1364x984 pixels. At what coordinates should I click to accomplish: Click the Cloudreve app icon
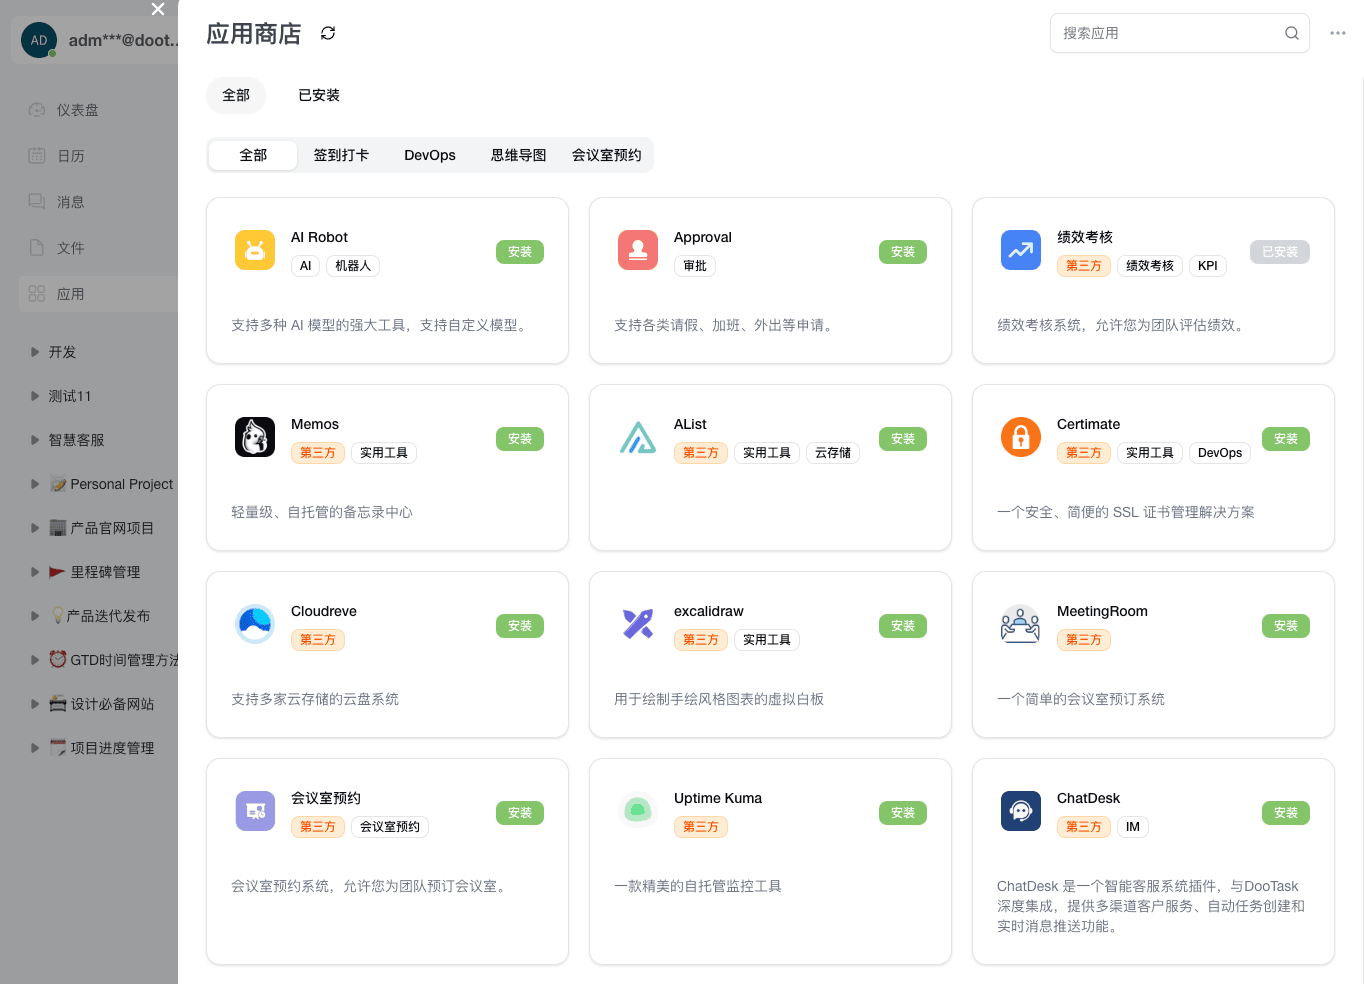point(255,624)
